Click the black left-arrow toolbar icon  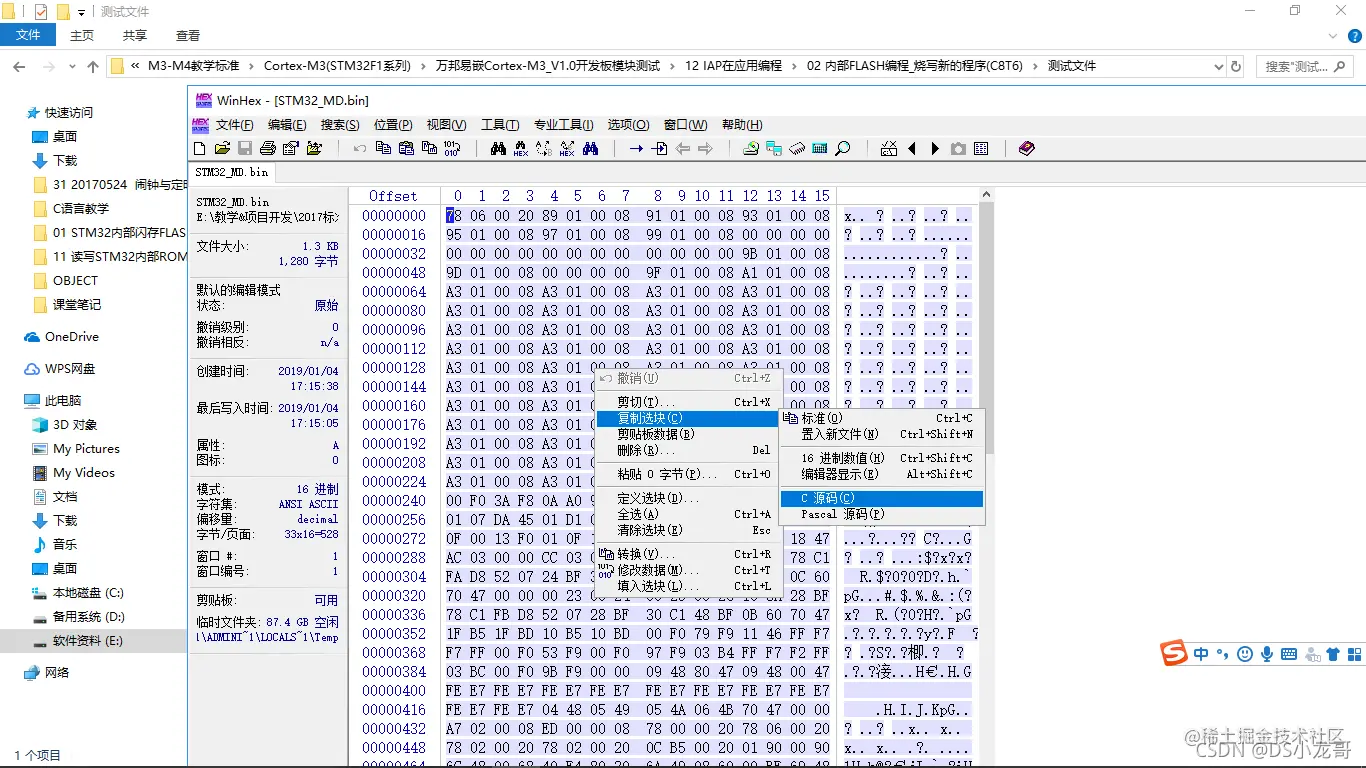pos(912,148)
